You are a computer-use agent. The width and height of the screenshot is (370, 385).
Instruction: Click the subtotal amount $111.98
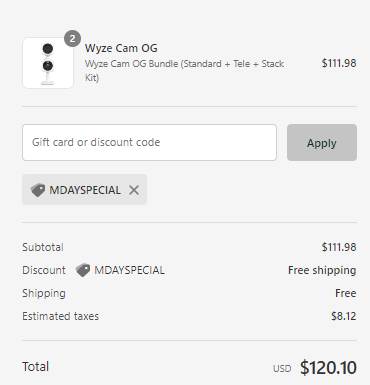339,247
